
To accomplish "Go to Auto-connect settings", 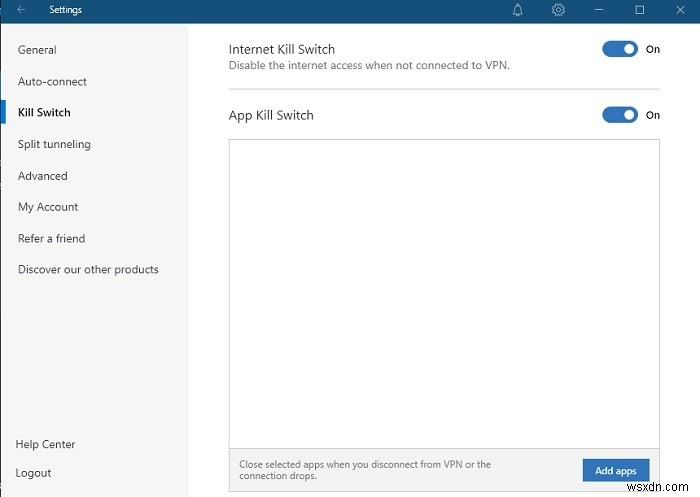I will (52, 82).
